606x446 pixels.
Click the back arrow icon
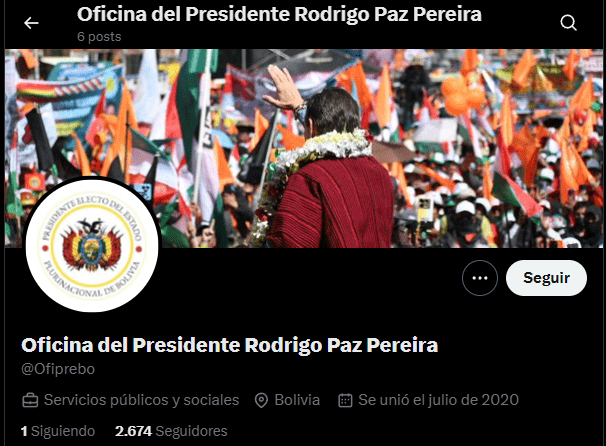31,23
